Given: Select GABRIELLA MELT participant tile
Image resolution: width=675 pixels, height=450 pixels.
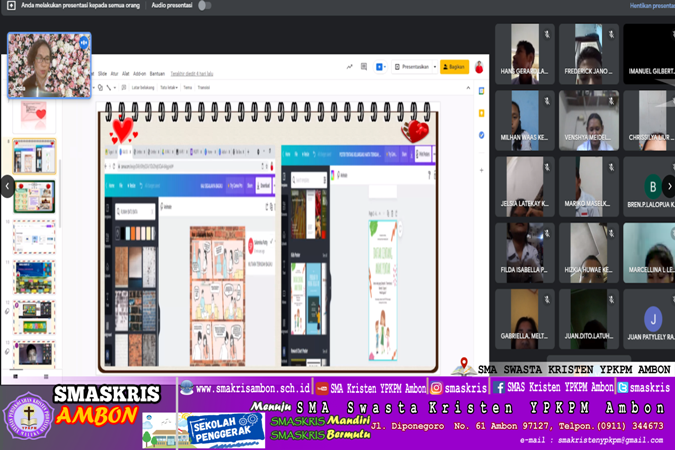Looking at the screenshot, I should click(x=525, y=319).
